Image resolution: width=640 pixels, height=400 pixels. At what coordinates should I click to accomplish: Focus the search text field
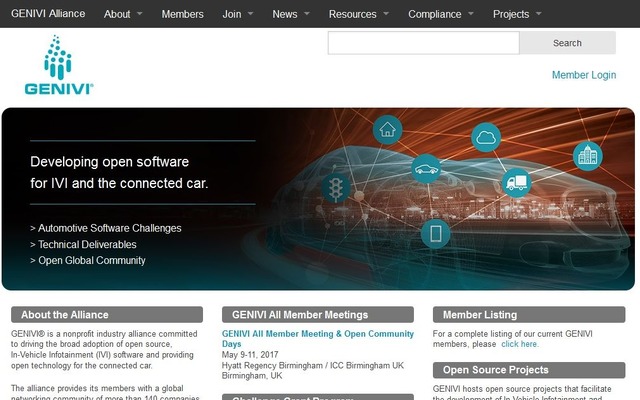pos(424,43)
